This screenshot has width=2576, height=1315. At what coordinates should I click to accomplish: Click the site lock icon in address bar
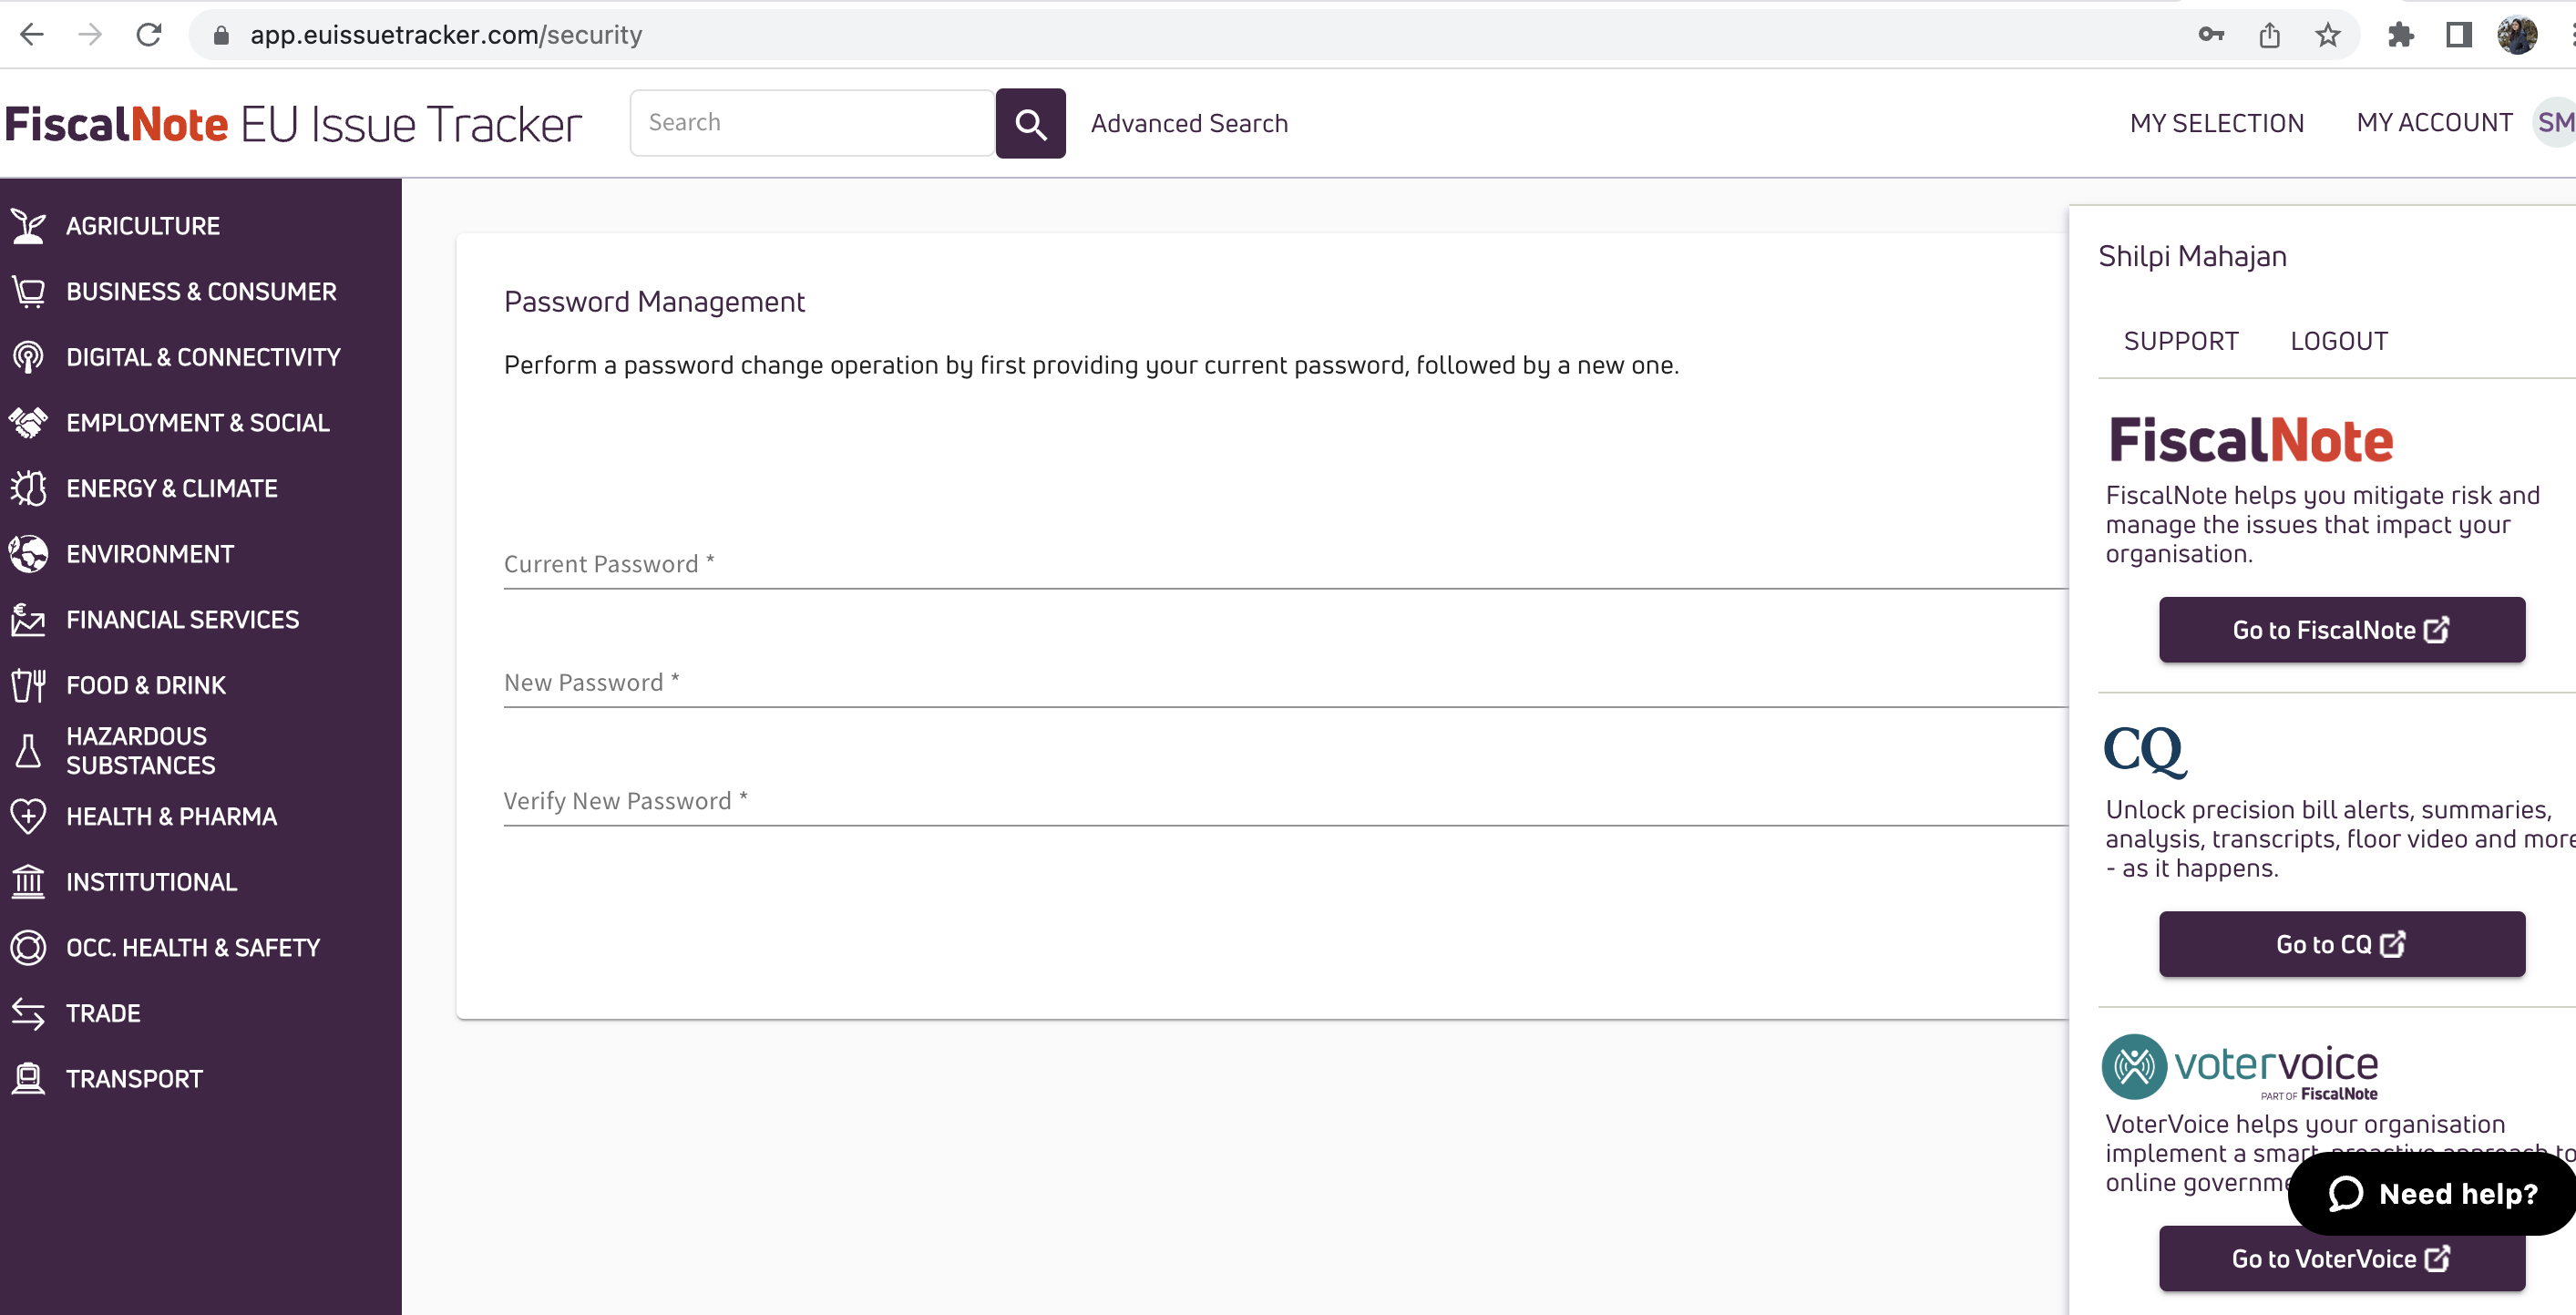click(222, 35)
